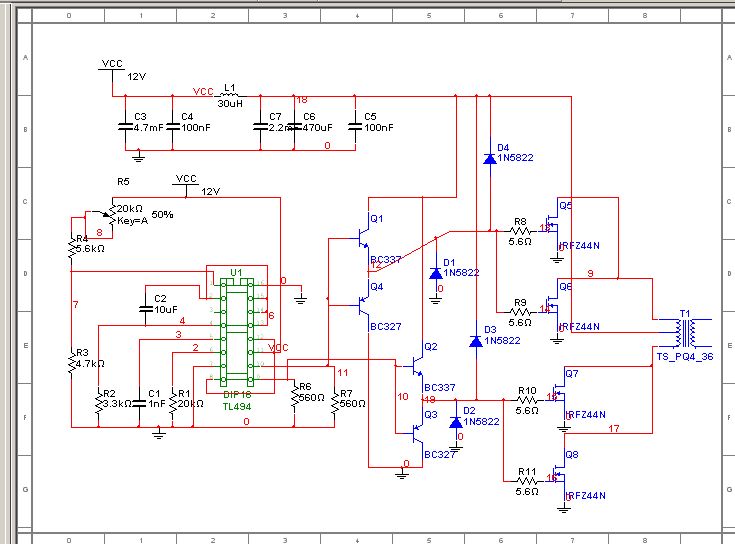This screenshot has height=544, width=735.
Task: Select resistor R11 5.6Ω
Action: coord(527,481)
